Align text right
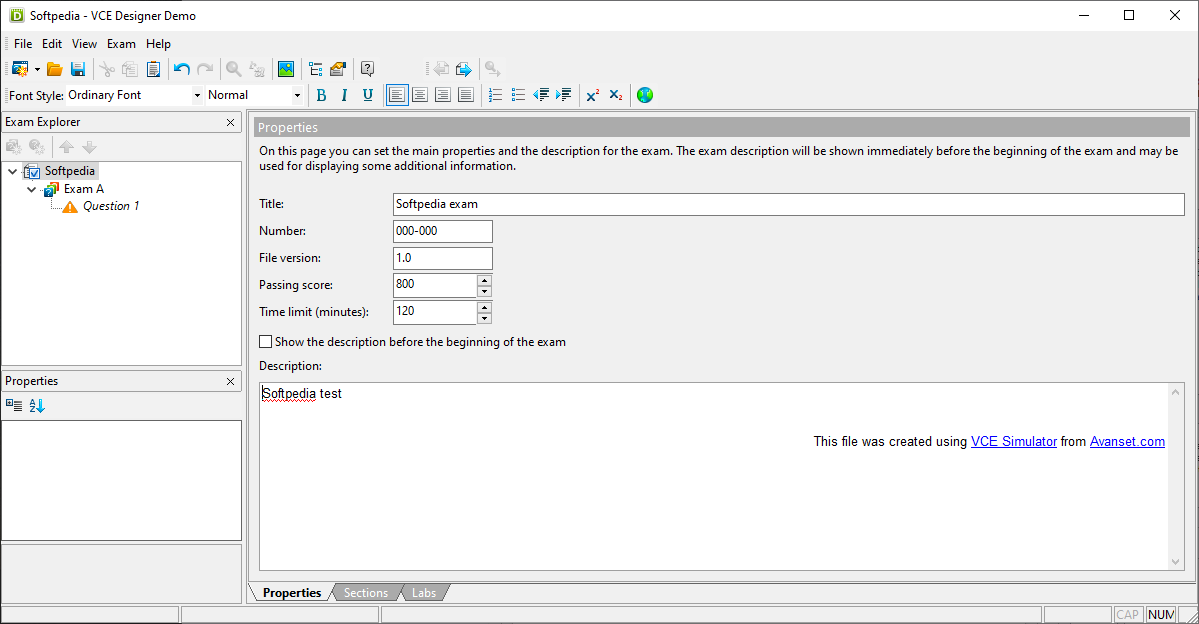Screen dimensions: 1199x624 [x=443, y=96]
